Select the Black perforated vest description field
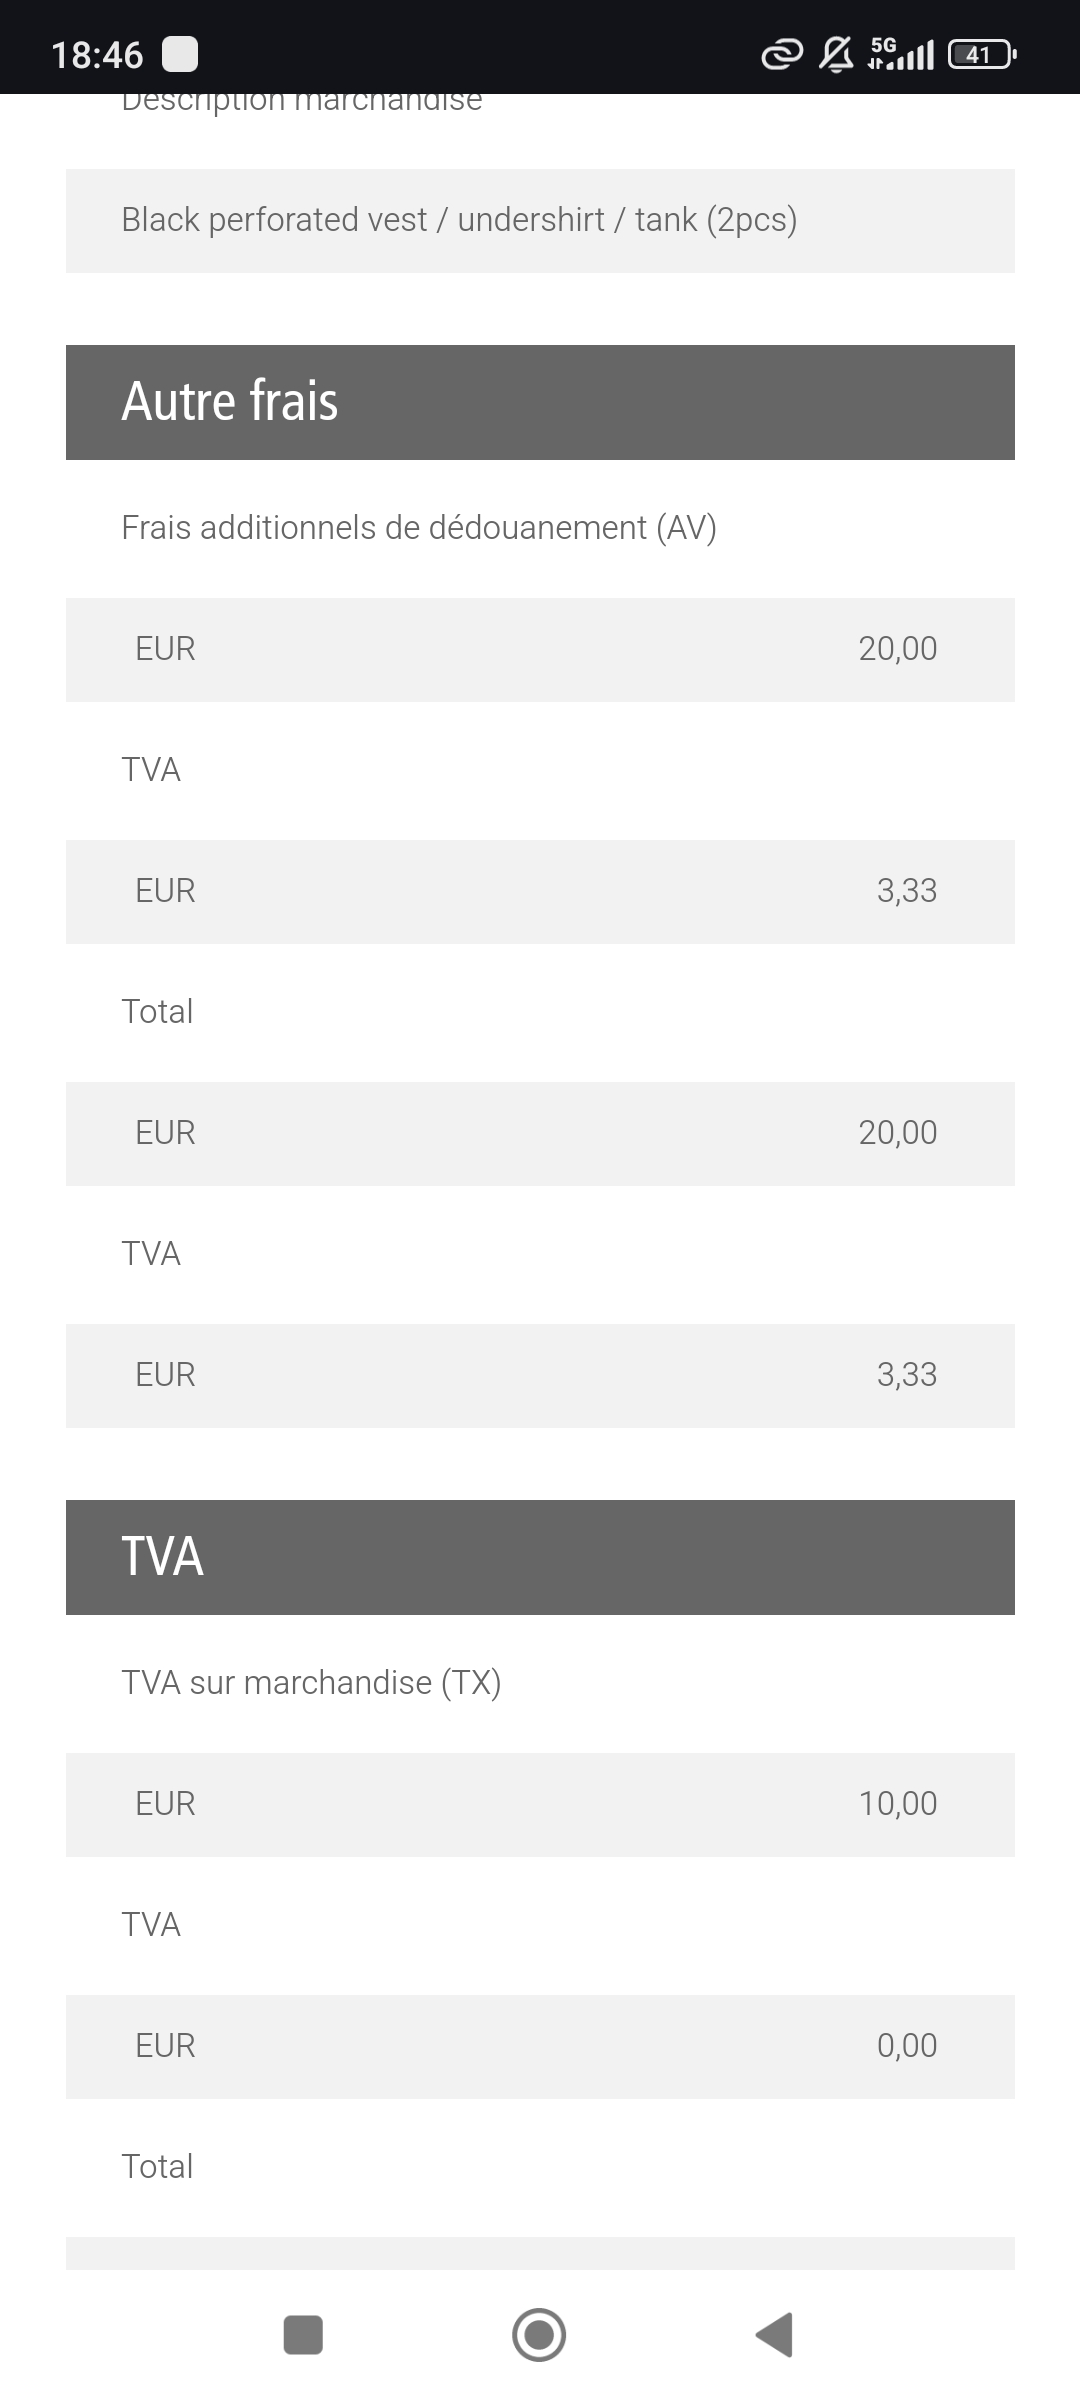 point(540,220)
